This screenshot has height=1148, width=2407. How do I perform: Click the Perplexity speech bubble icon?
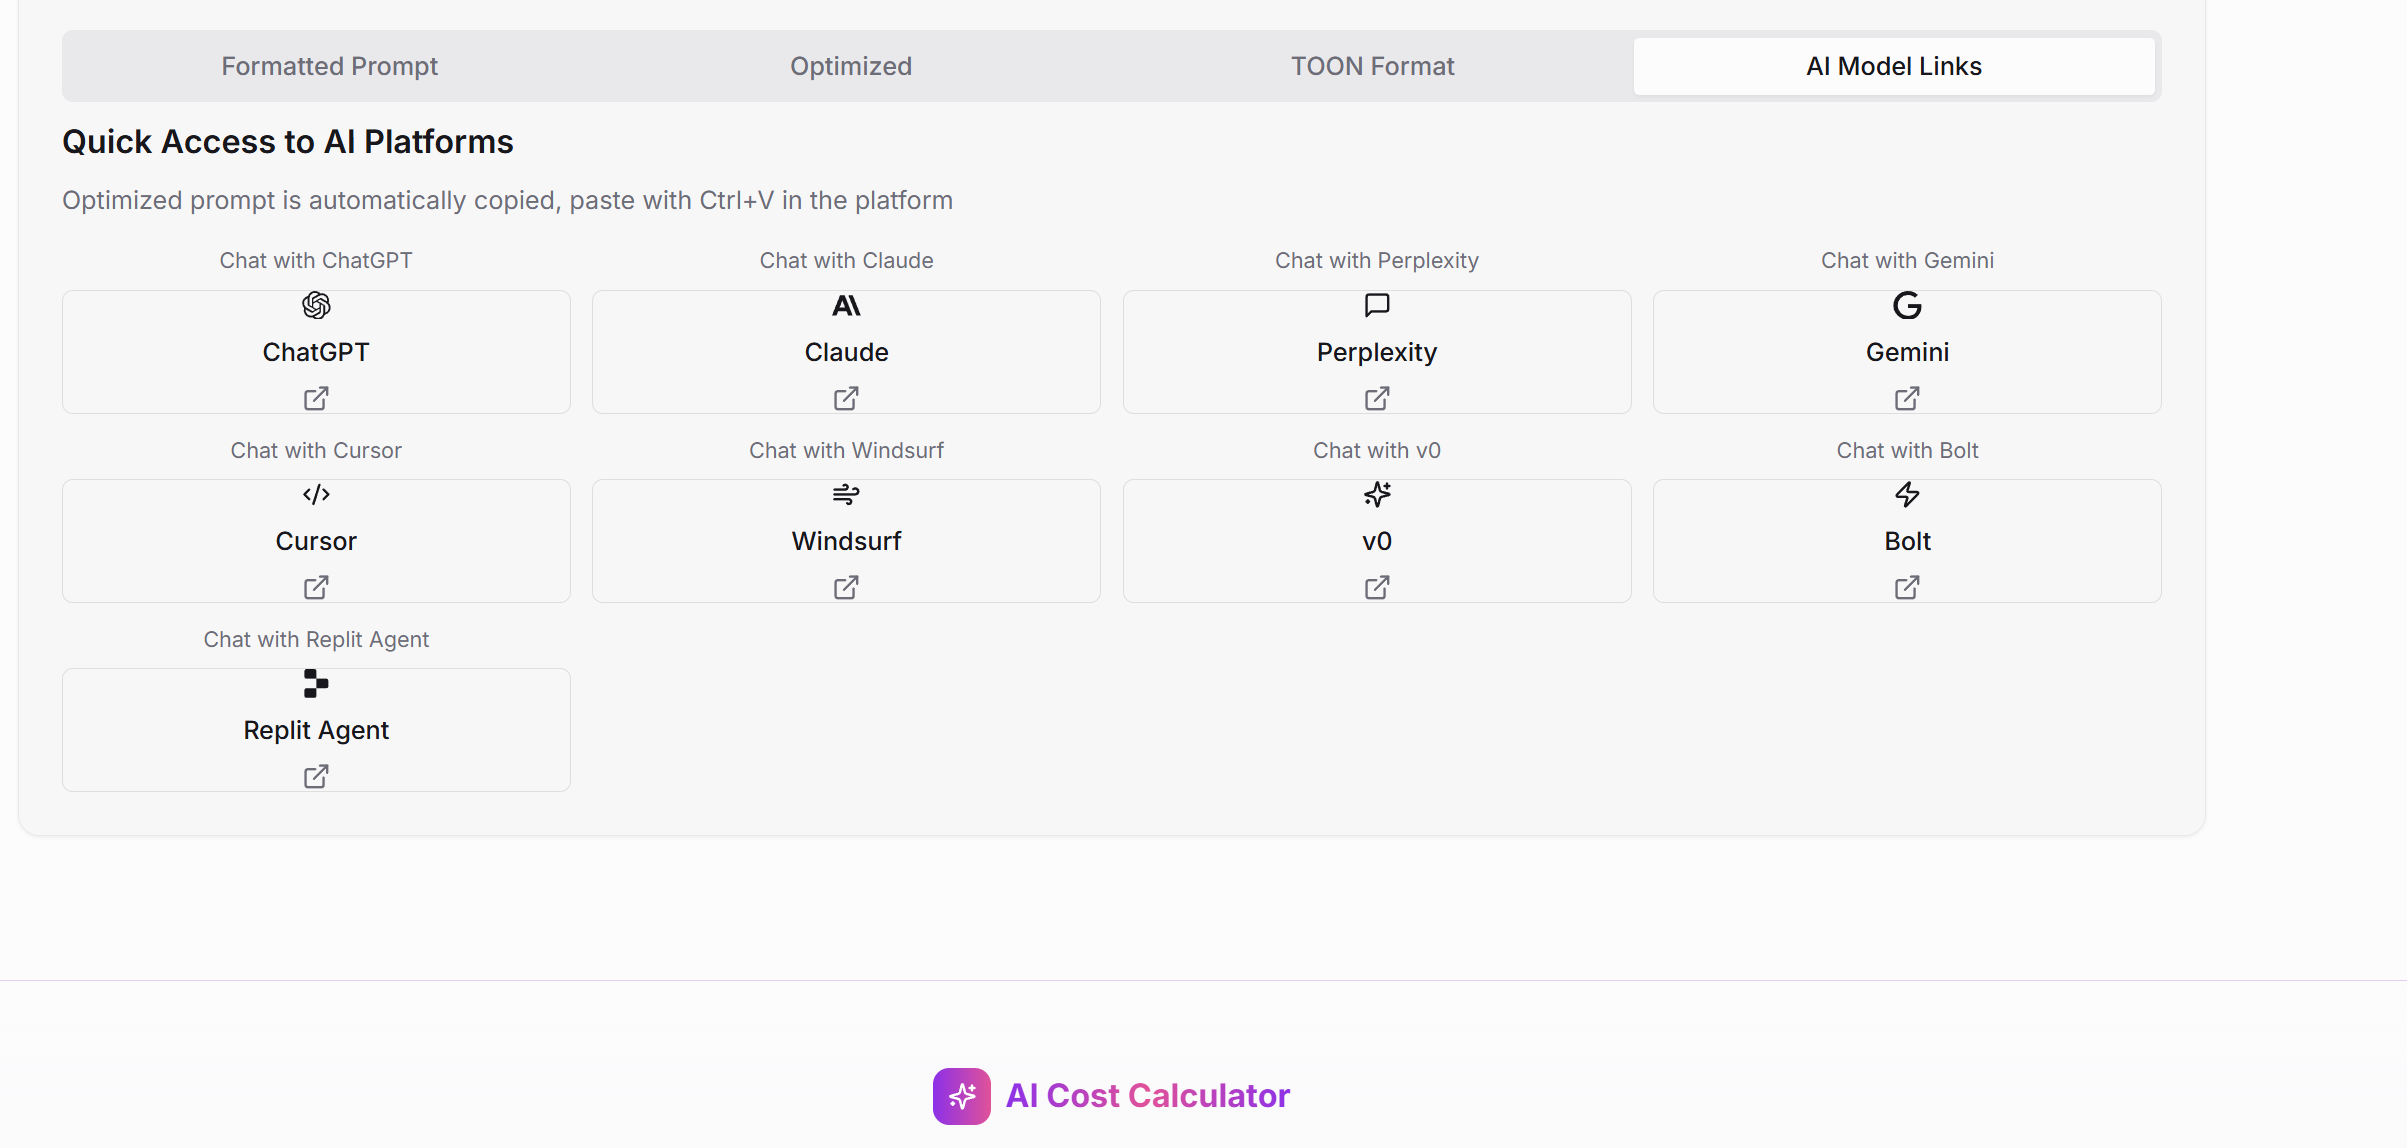coord(1377,305)
